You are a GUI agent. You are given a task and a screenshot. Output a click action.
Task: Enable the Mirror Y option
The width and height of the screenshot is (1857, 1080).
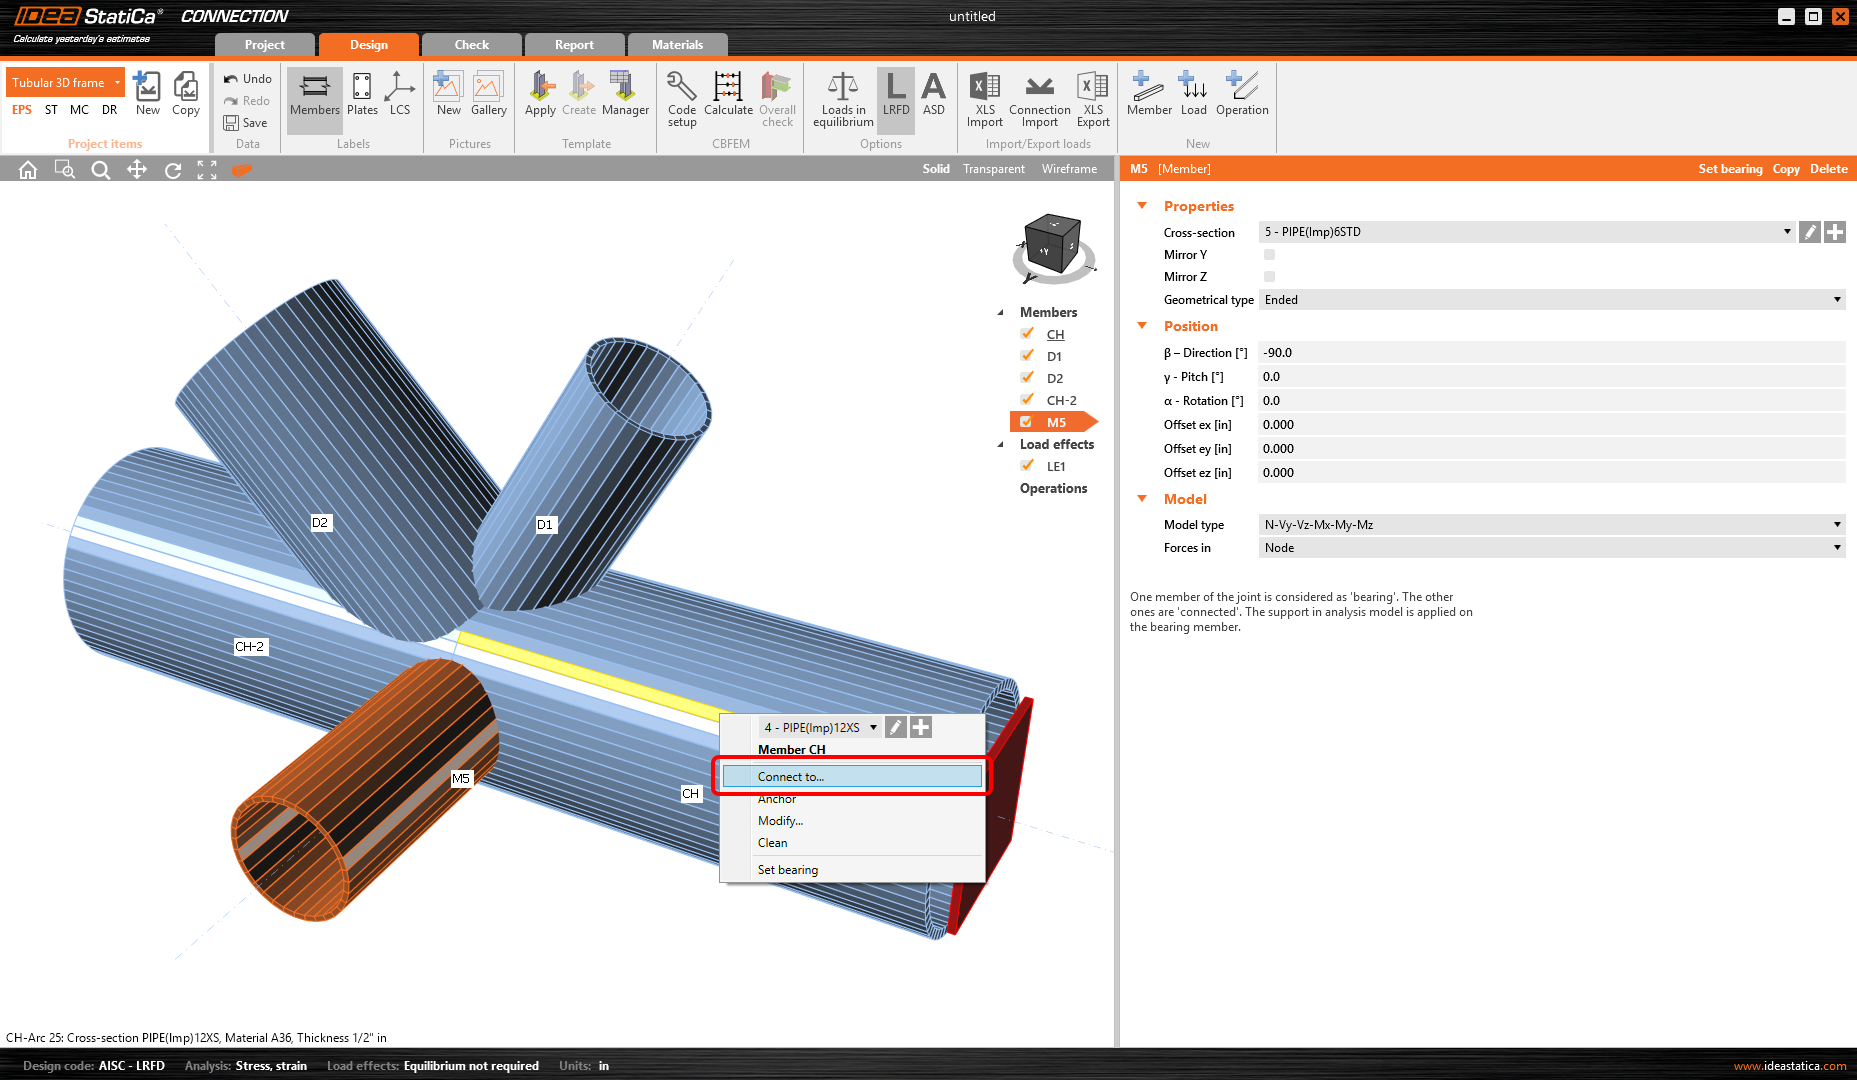pyautogui.click(x=1268, y=254)
